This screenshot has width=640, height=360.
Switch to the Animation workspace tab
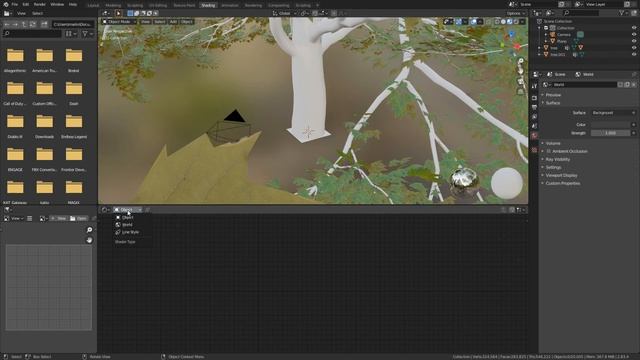[x=230, y=5]
